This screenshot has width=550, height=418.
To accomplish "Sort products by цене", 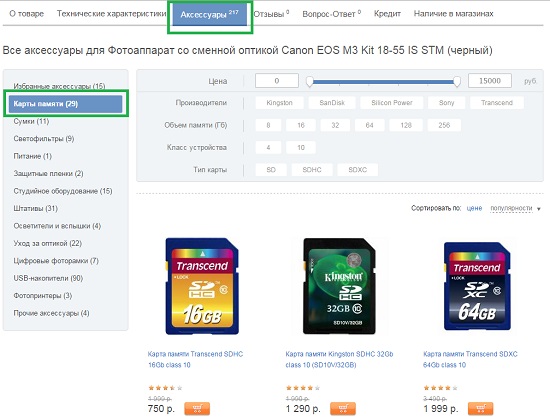I will (474, 208).
